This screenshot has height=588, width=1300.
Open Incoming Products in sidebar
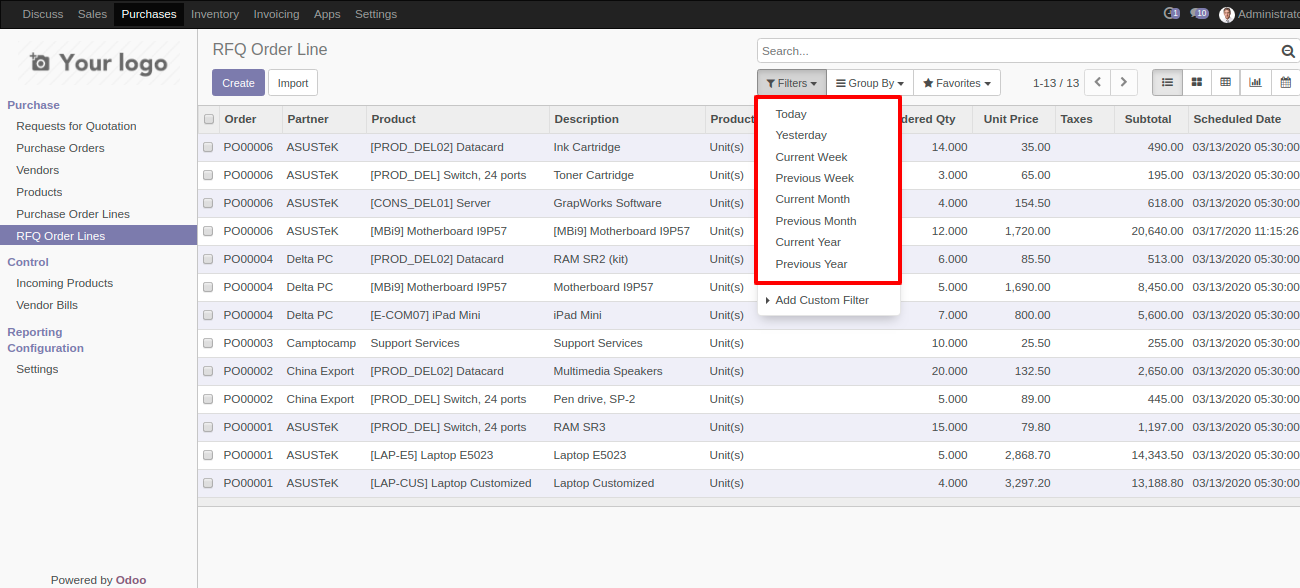tap(64, 283)
